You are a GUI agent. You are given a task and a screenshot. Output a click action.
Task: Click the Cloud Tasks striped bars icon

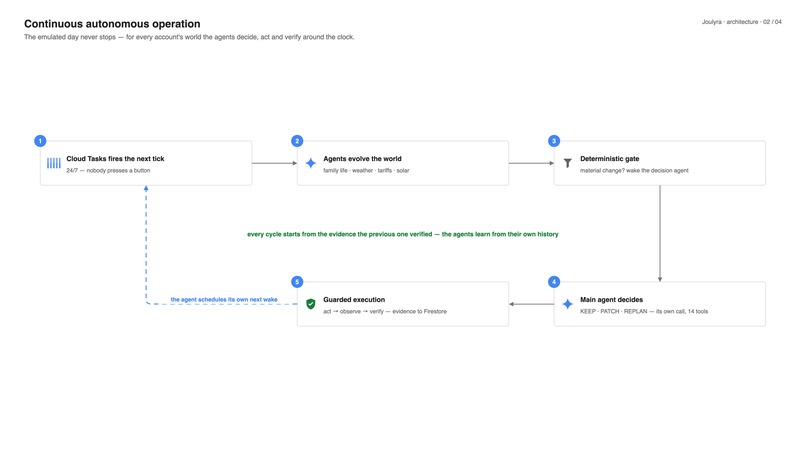coord(53,163)
